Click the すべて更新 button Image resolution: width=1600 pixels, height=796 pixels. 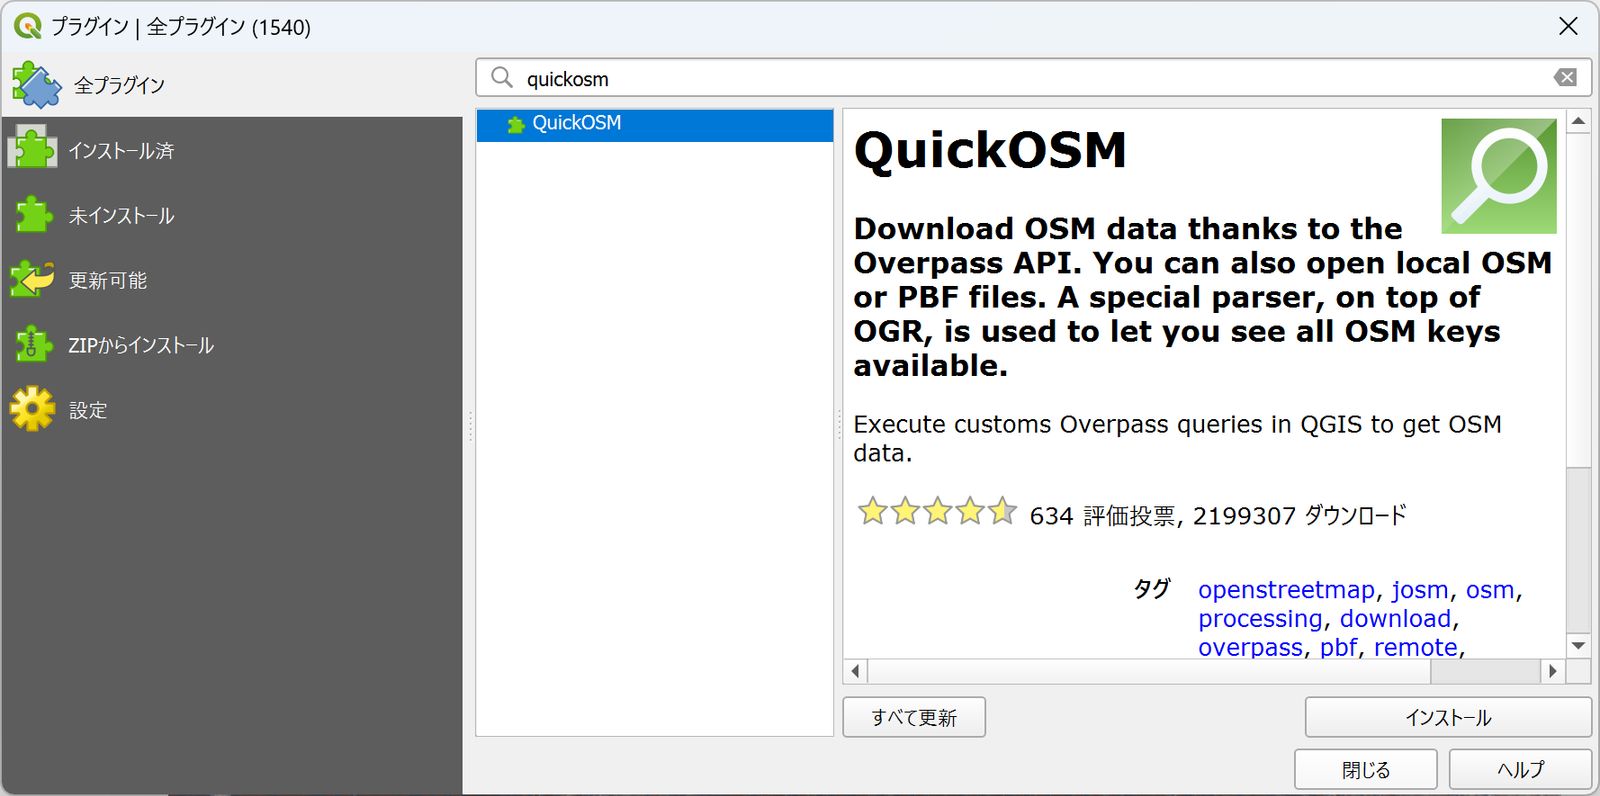(914, 717)
